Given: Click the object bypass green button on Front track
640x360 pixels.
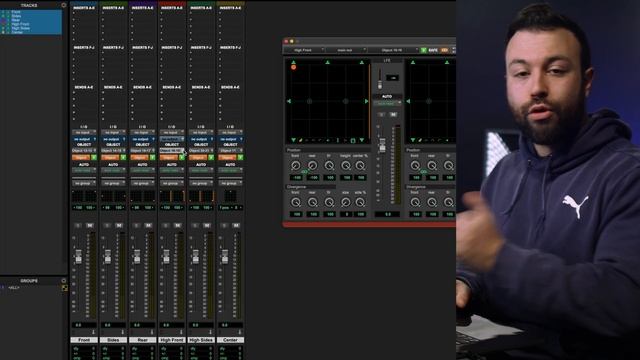Looking at the screenshot, I should pyautogui.click(x=94, y=158).
